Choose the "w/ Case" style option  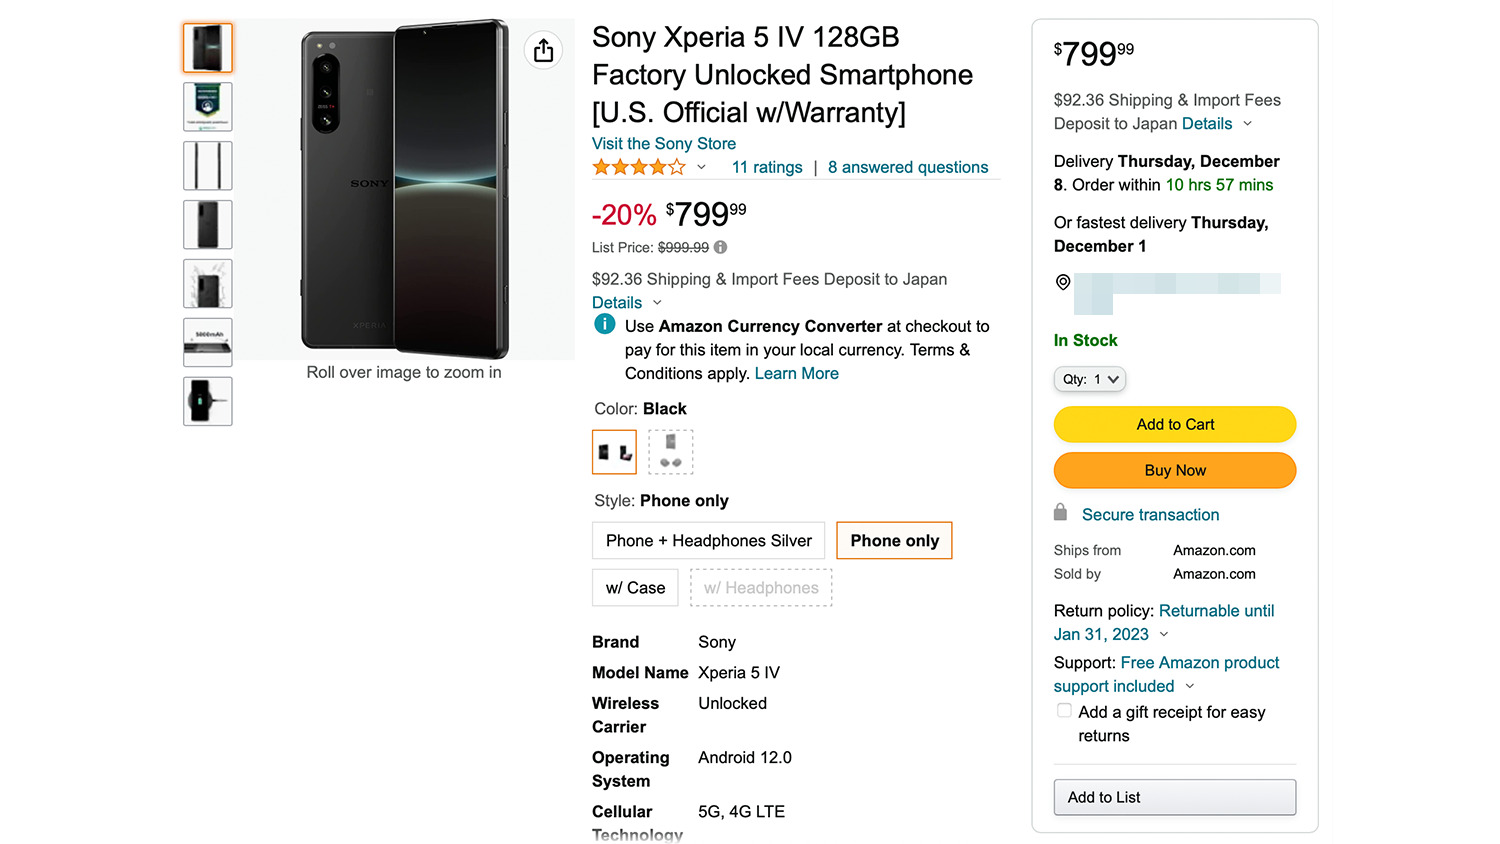[635, 588]
